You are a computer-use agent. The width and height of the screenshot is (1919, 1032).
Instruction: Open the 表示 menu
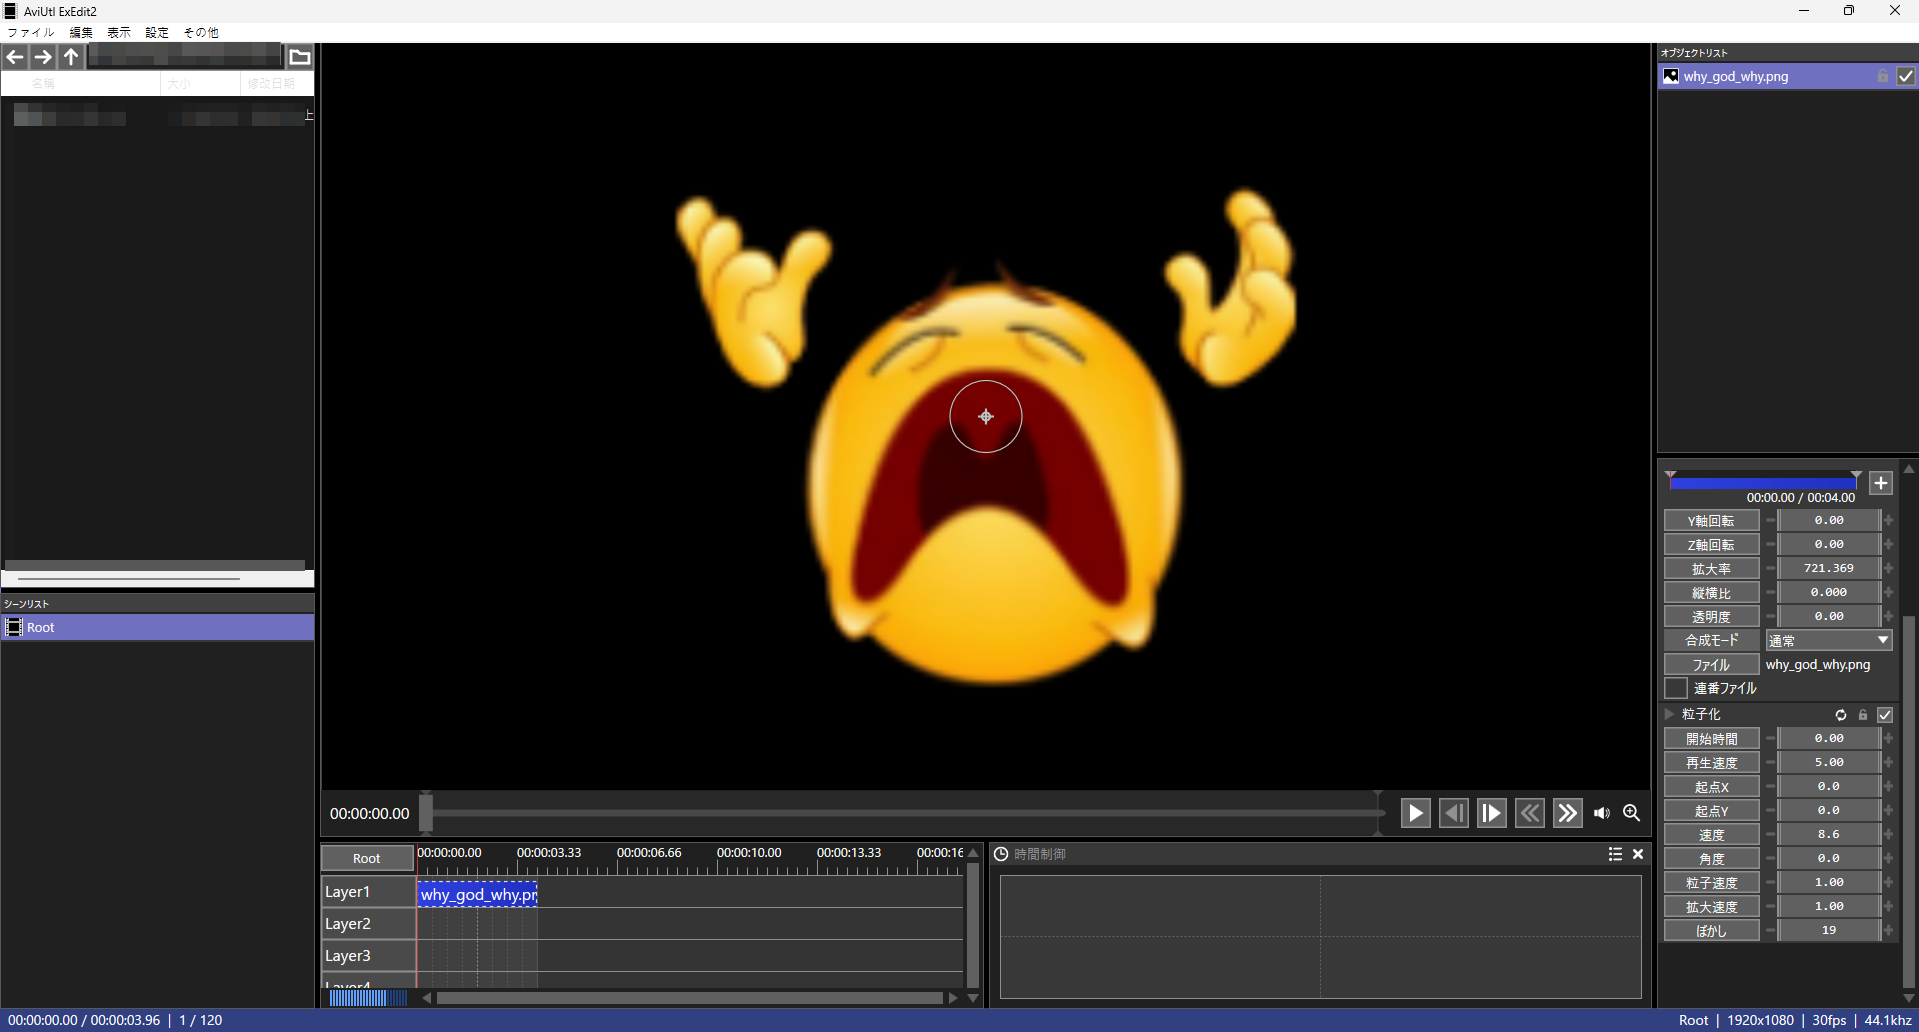point(119,32)
